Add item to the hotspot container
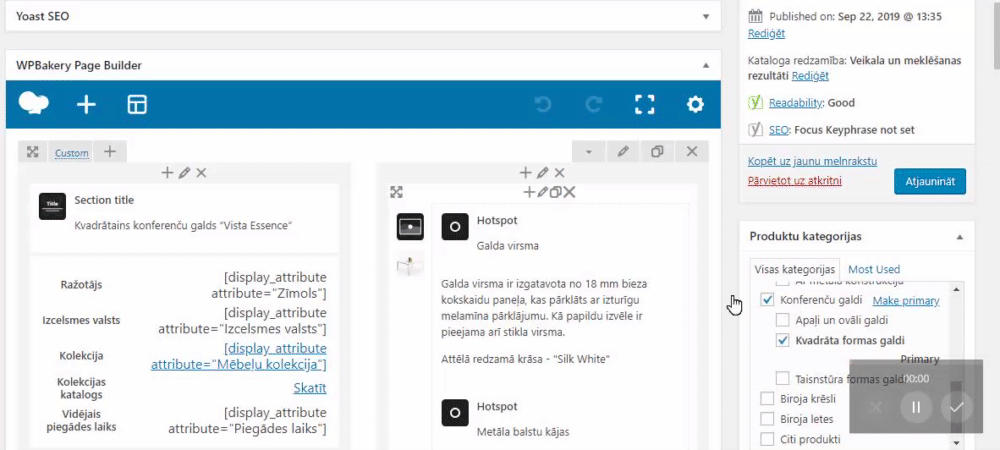Screen dimensions: 1000x450 pos(529,192)
